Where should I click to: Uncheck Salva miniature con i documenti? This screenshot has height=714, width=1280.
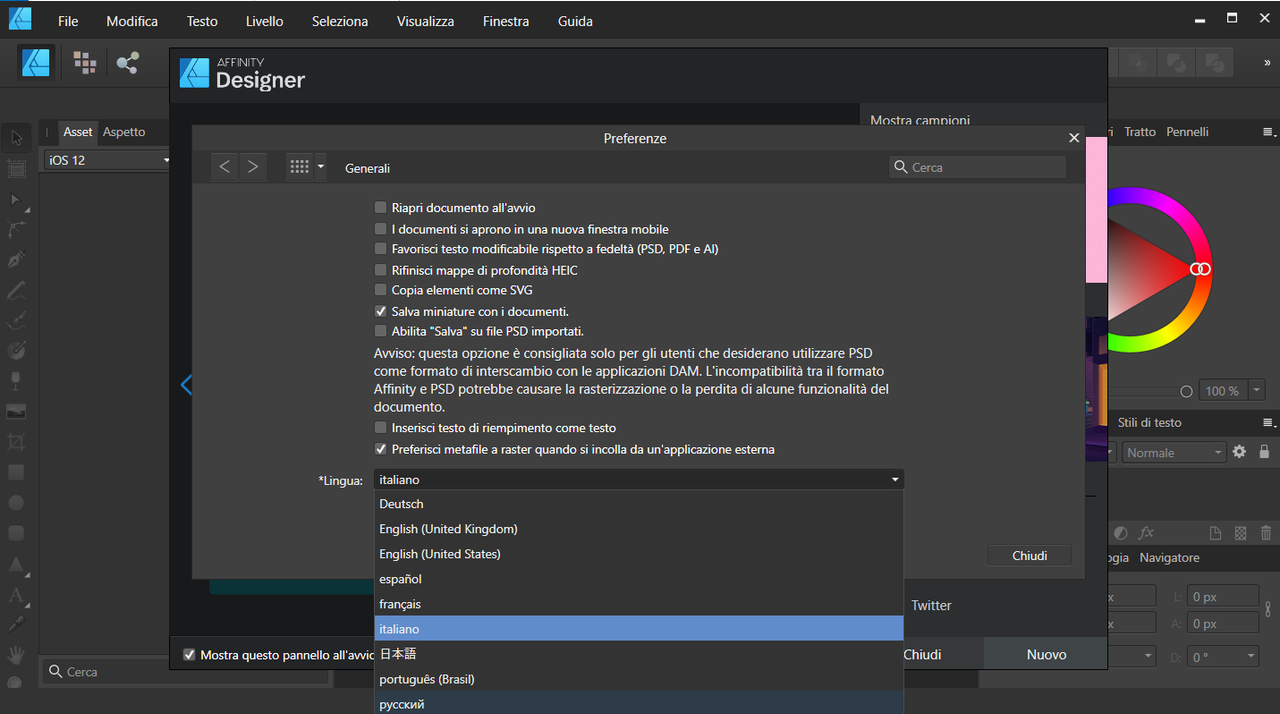coord(380,311)
